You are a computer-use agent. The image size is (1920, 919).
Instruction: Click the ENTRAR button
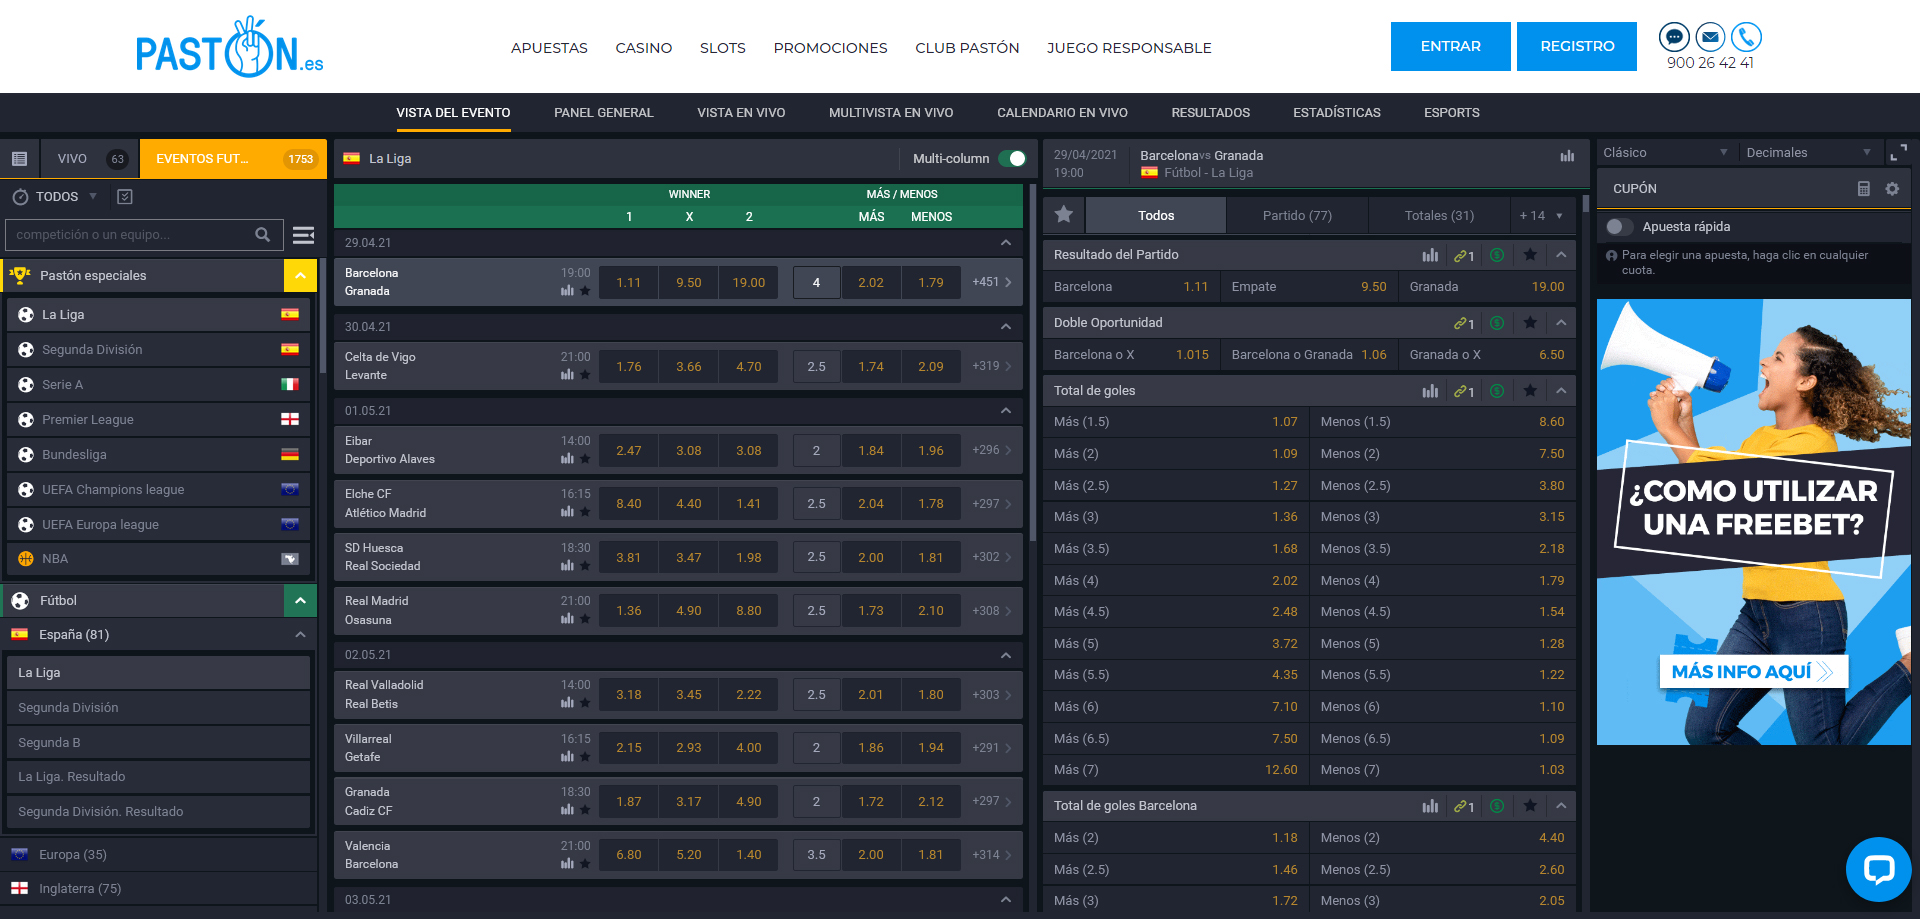pos(1451,46)
